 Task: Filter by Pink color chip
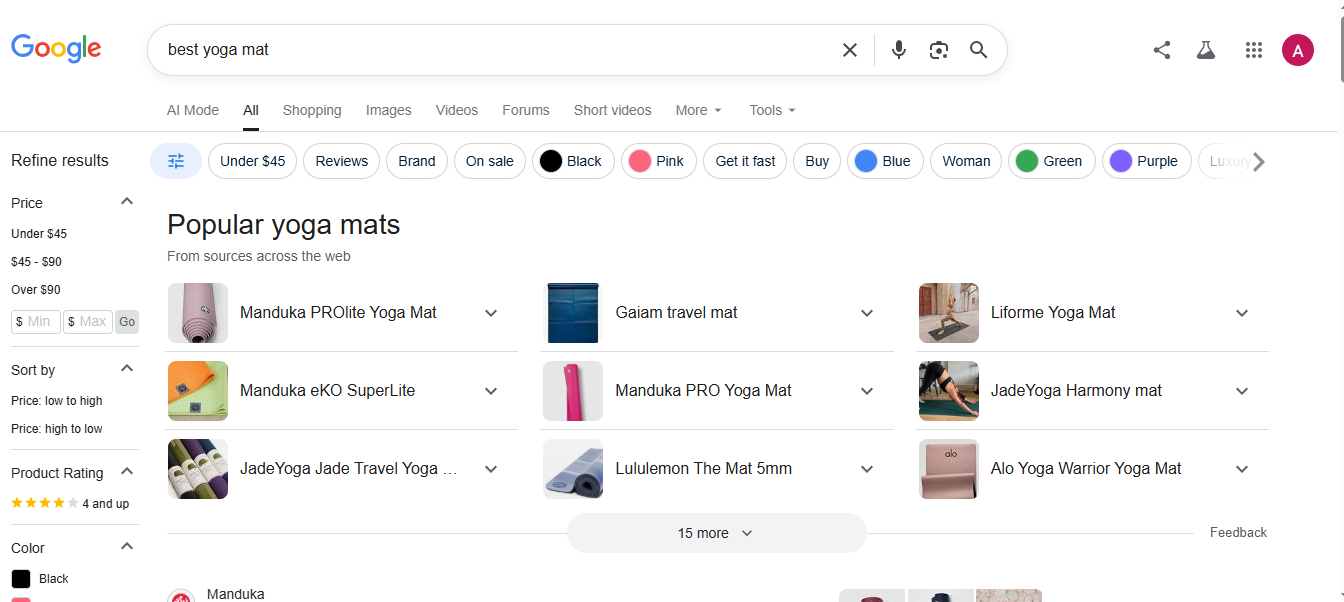click(659, 161)
